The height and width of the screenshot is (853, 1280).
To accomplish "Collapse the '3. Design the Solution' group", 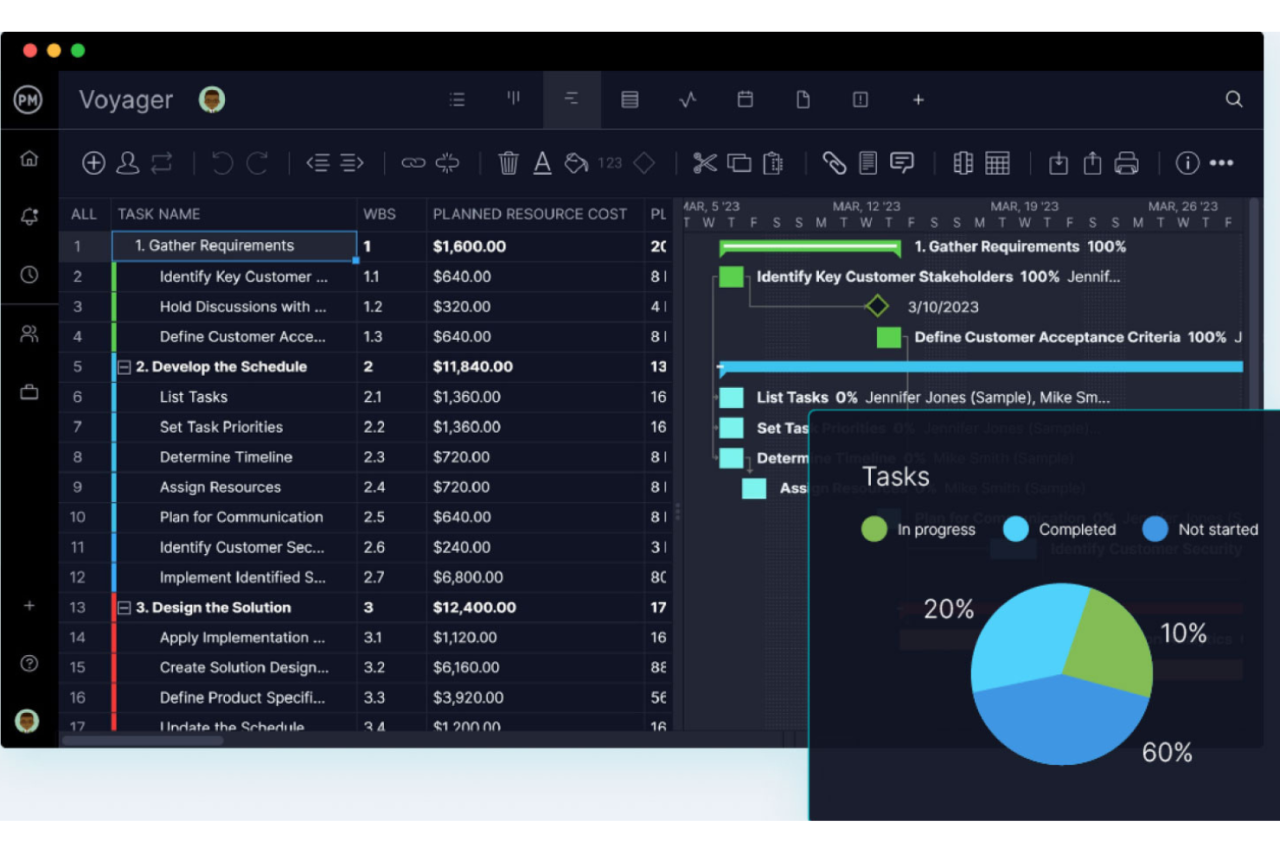I will point(125,607).
